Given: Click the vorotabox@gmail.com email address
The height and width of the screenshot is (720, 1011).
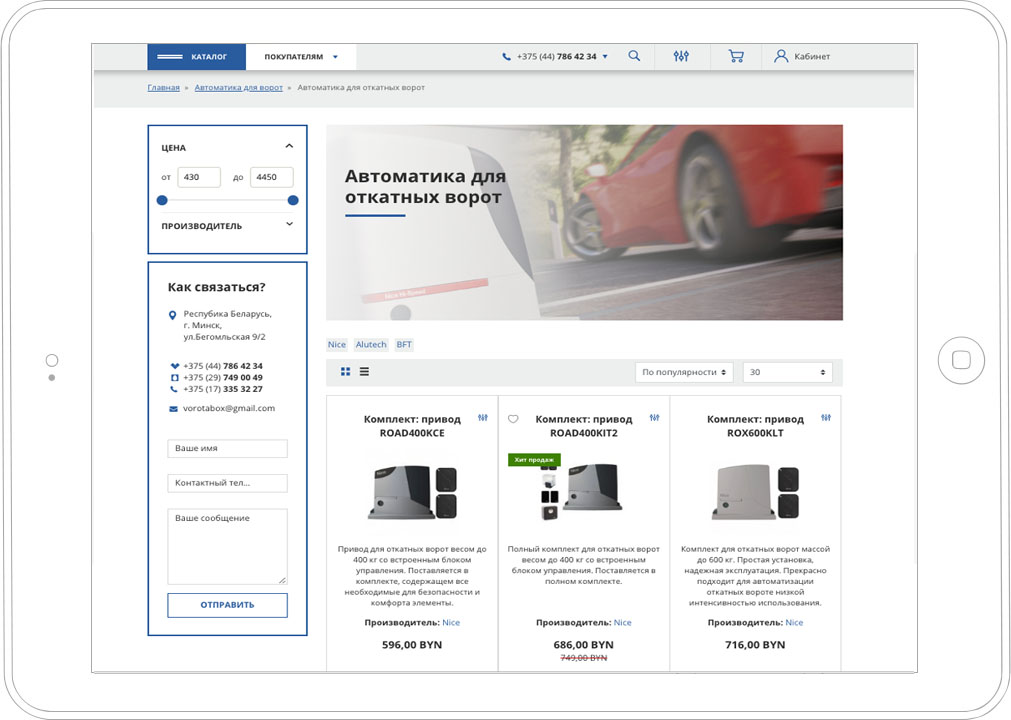Looking at the screenshot, I should (229, 409).
